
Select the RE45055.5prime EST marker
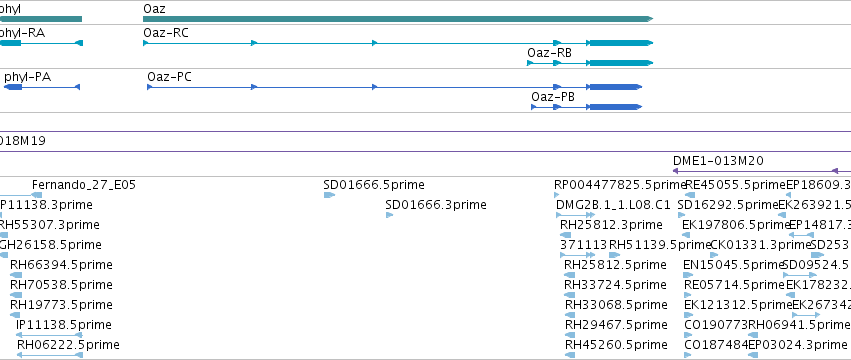point(690,195)
